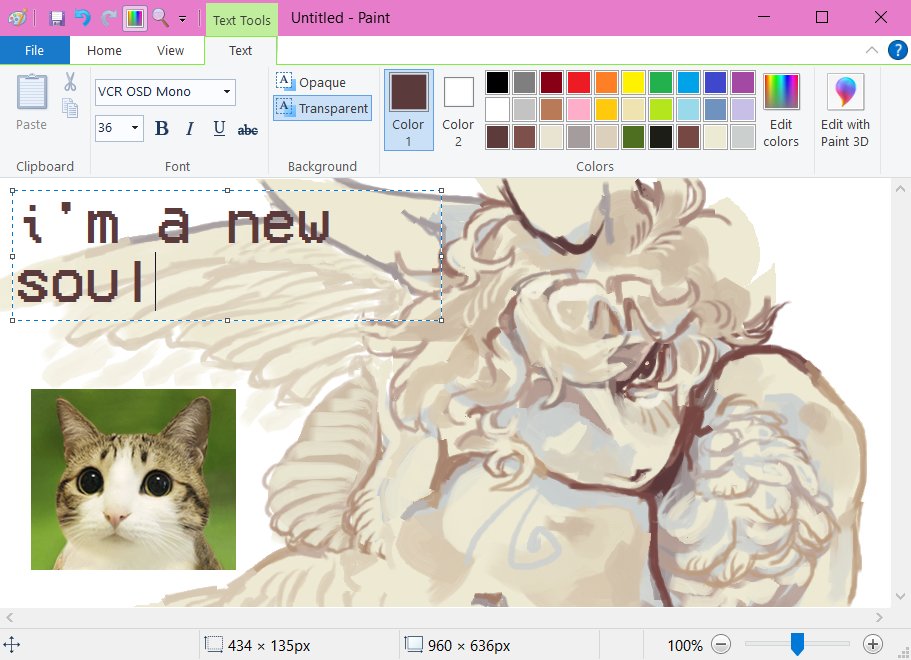Click Edit with Paint 3D

click(845, 110)
